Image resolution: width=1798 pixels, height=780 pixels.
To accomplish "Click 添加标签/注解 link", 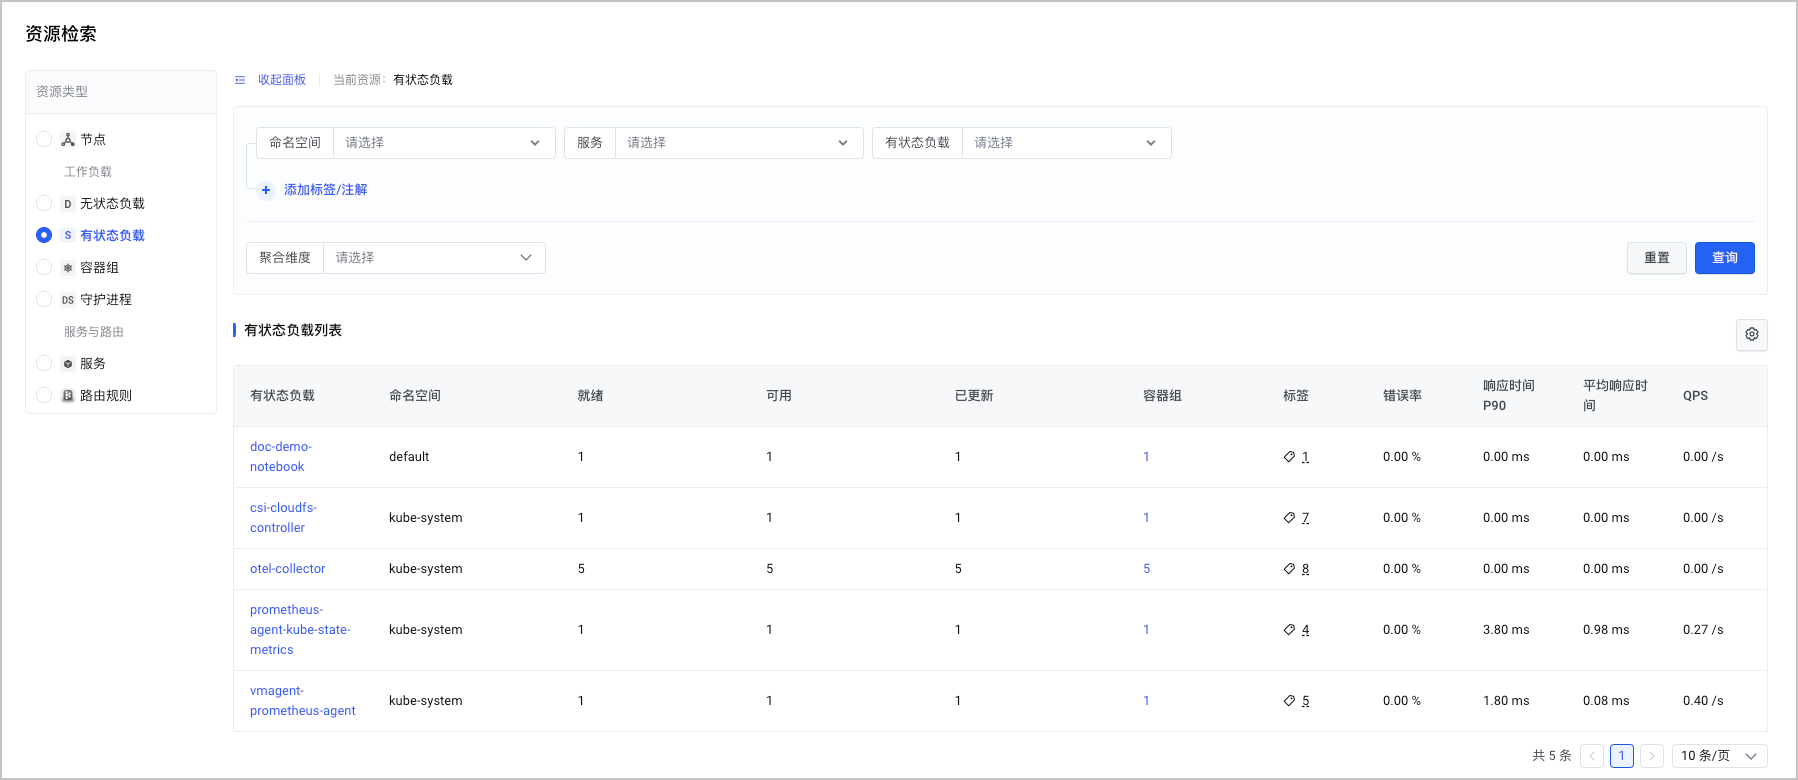I will coord(325,190).
